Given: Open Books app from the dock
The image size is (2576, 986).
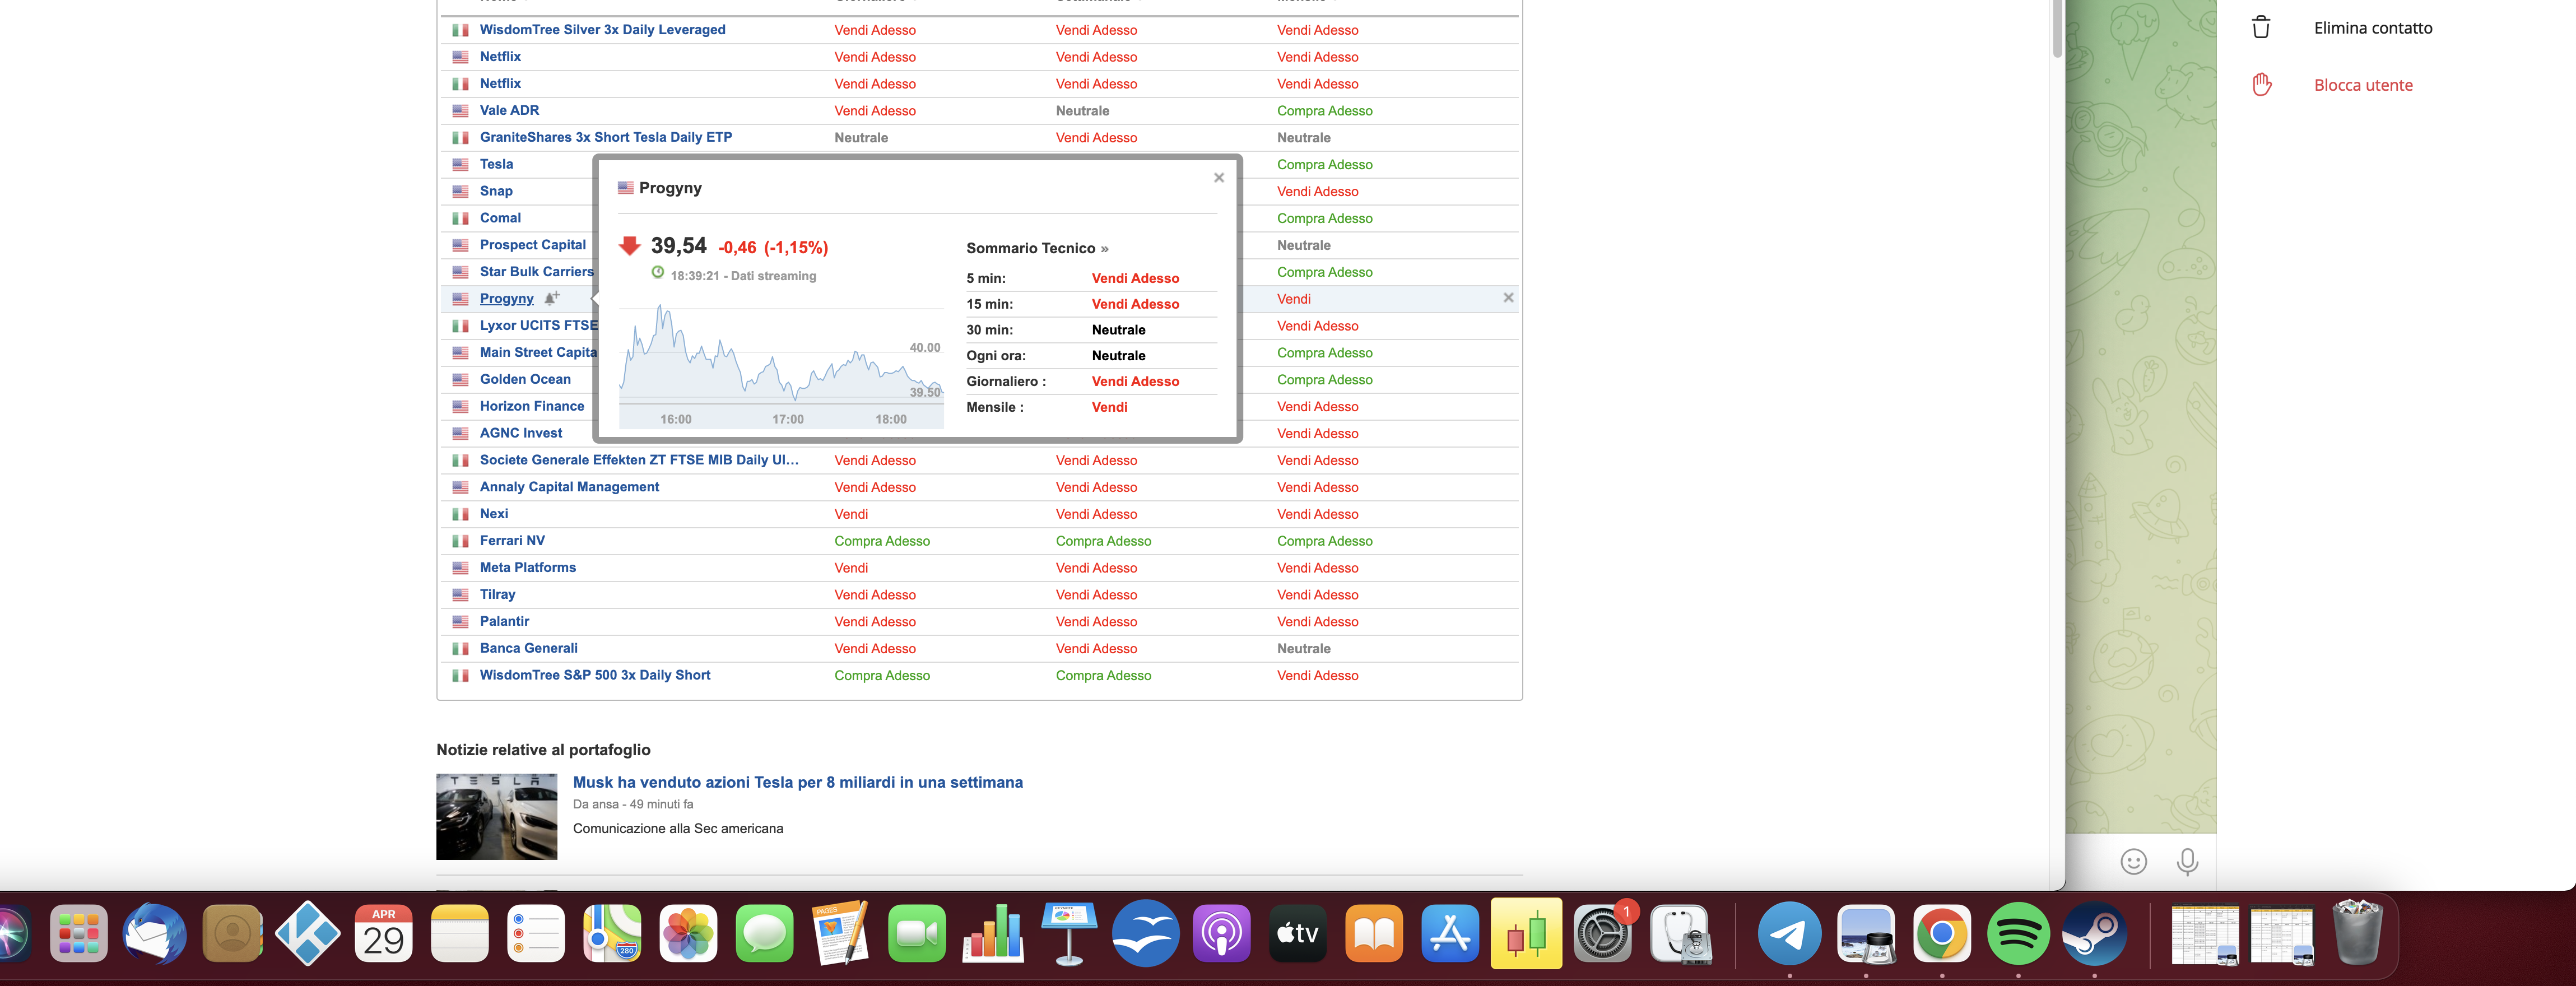Looking at the screenshot, I should (x=1374, y=934).
